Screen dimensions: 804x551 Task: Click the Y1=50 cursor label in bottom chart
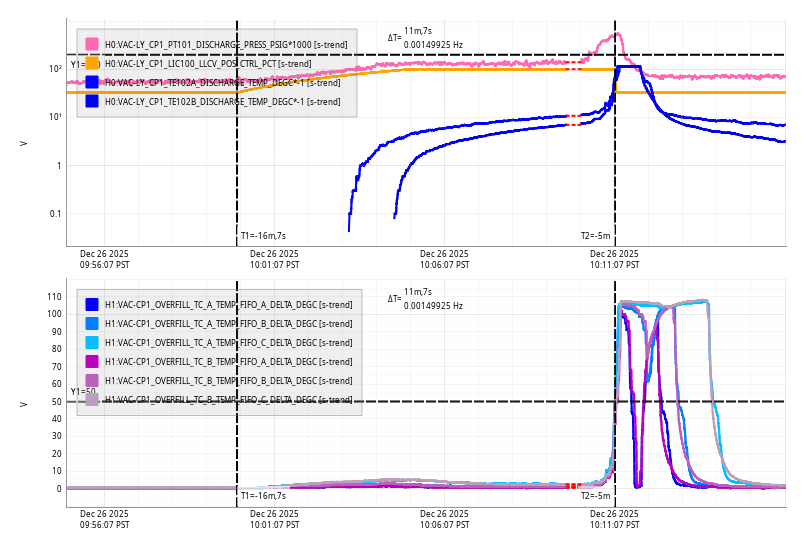coord(83,392)
